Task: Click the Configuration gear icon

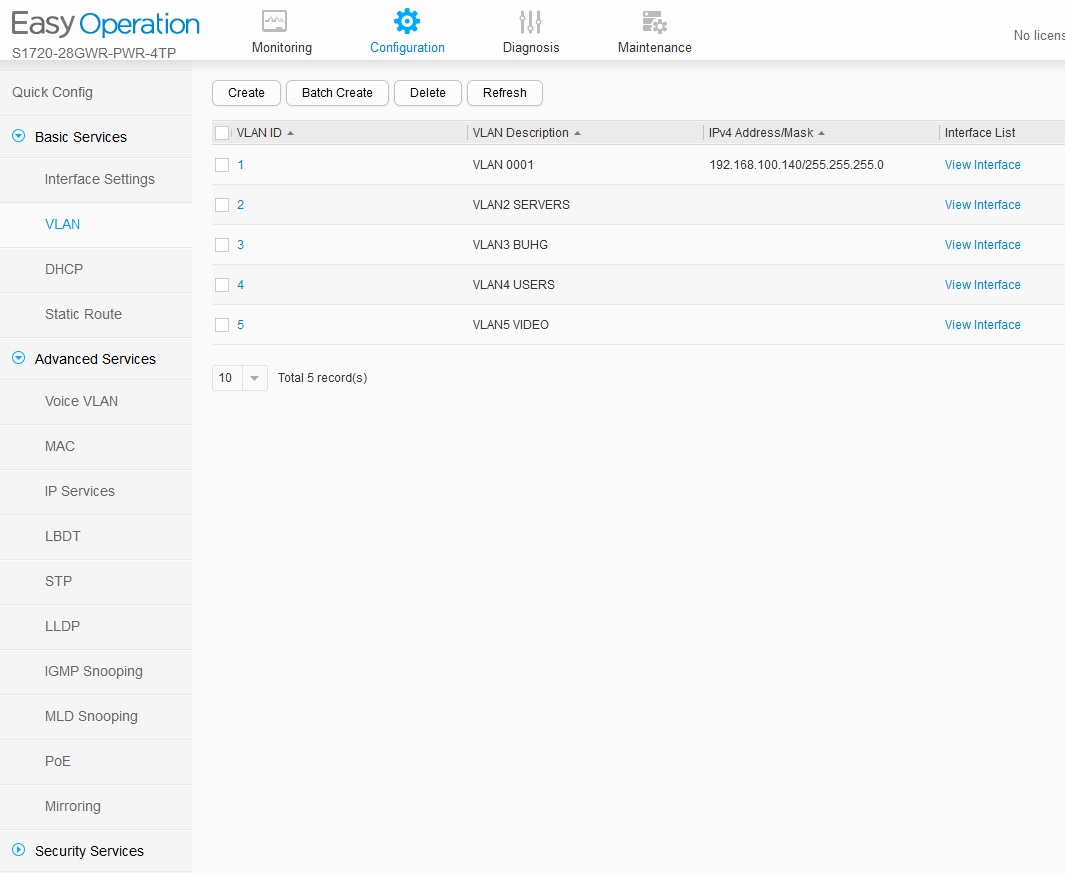Action: click(407, 22)
